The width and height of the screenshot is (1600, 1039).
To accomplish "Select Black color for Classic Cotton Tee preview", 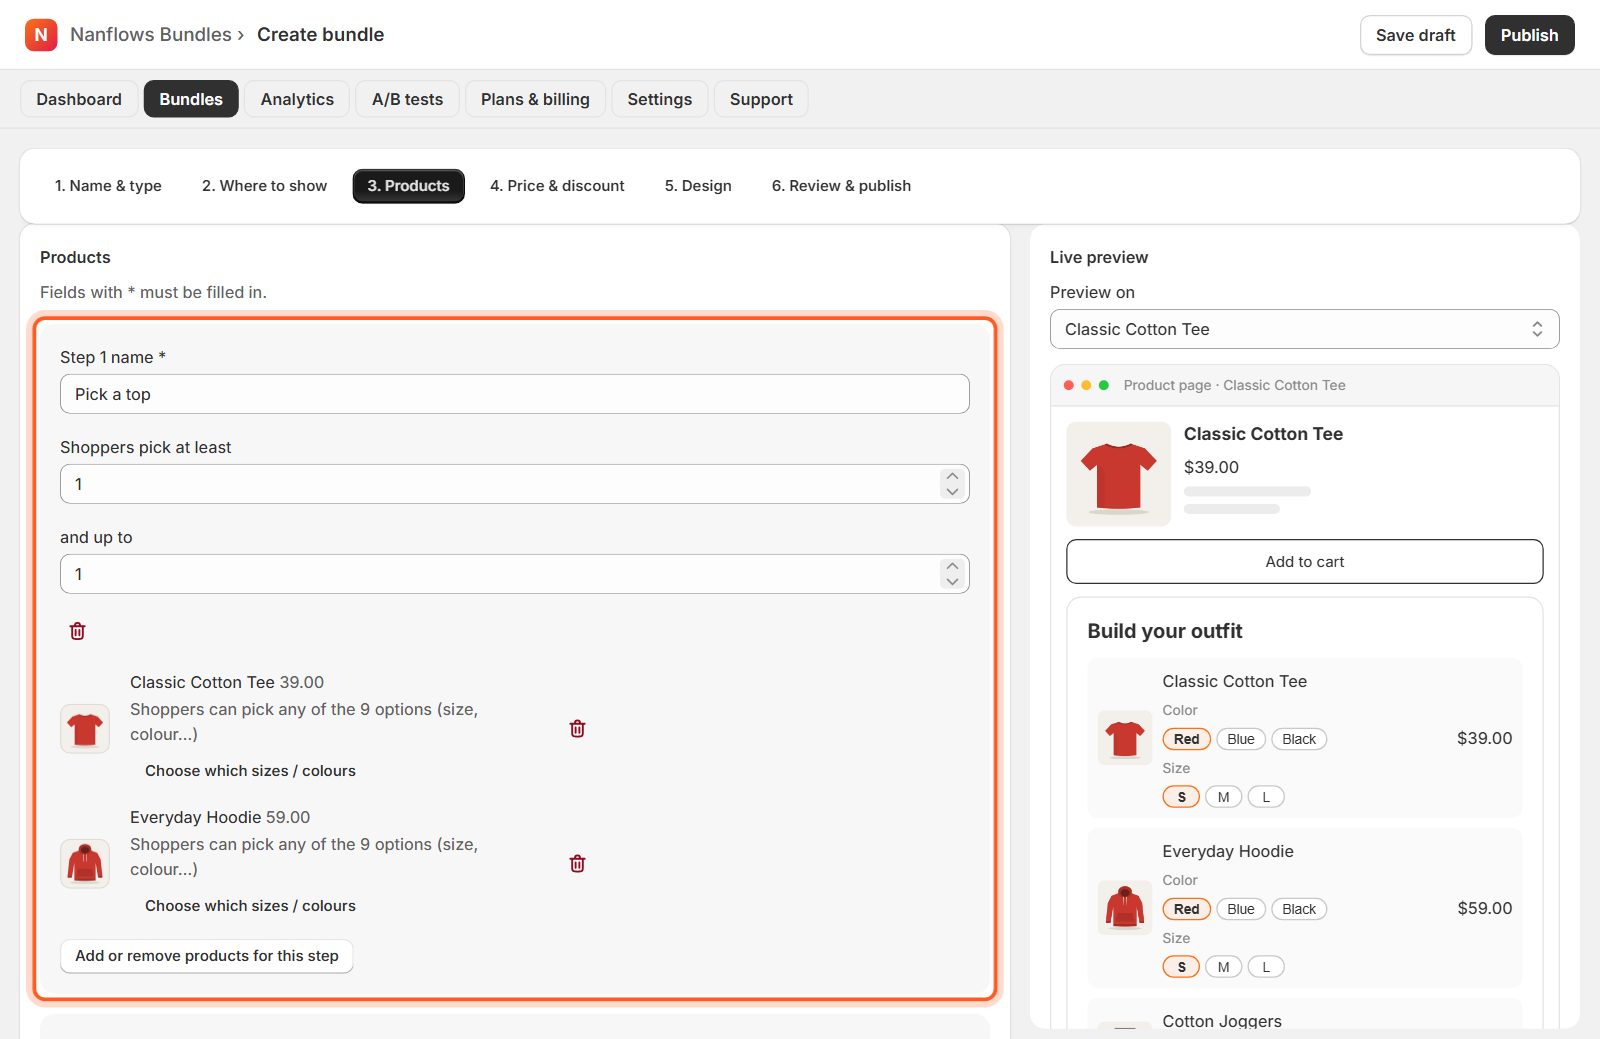I will 1299,739.
